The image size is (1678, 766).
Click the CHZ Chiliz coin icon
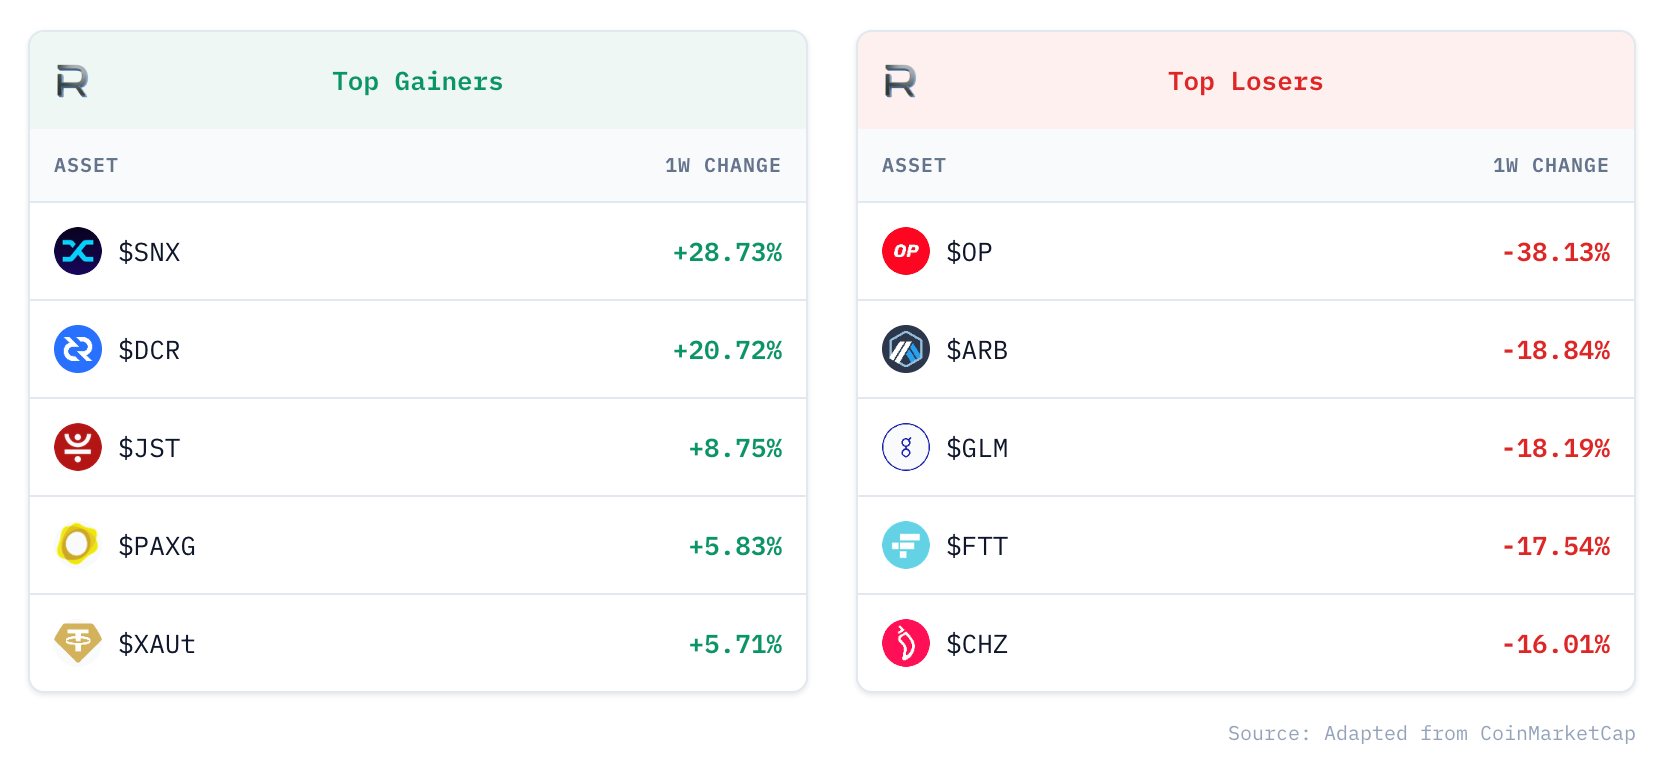coord(906,643)
